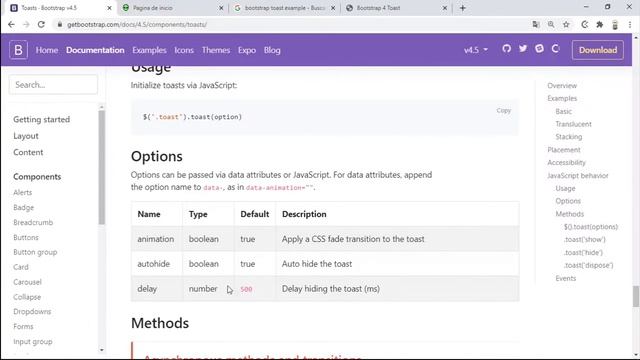
Task: Open Icons in navbar
Action: click(184, 50)
